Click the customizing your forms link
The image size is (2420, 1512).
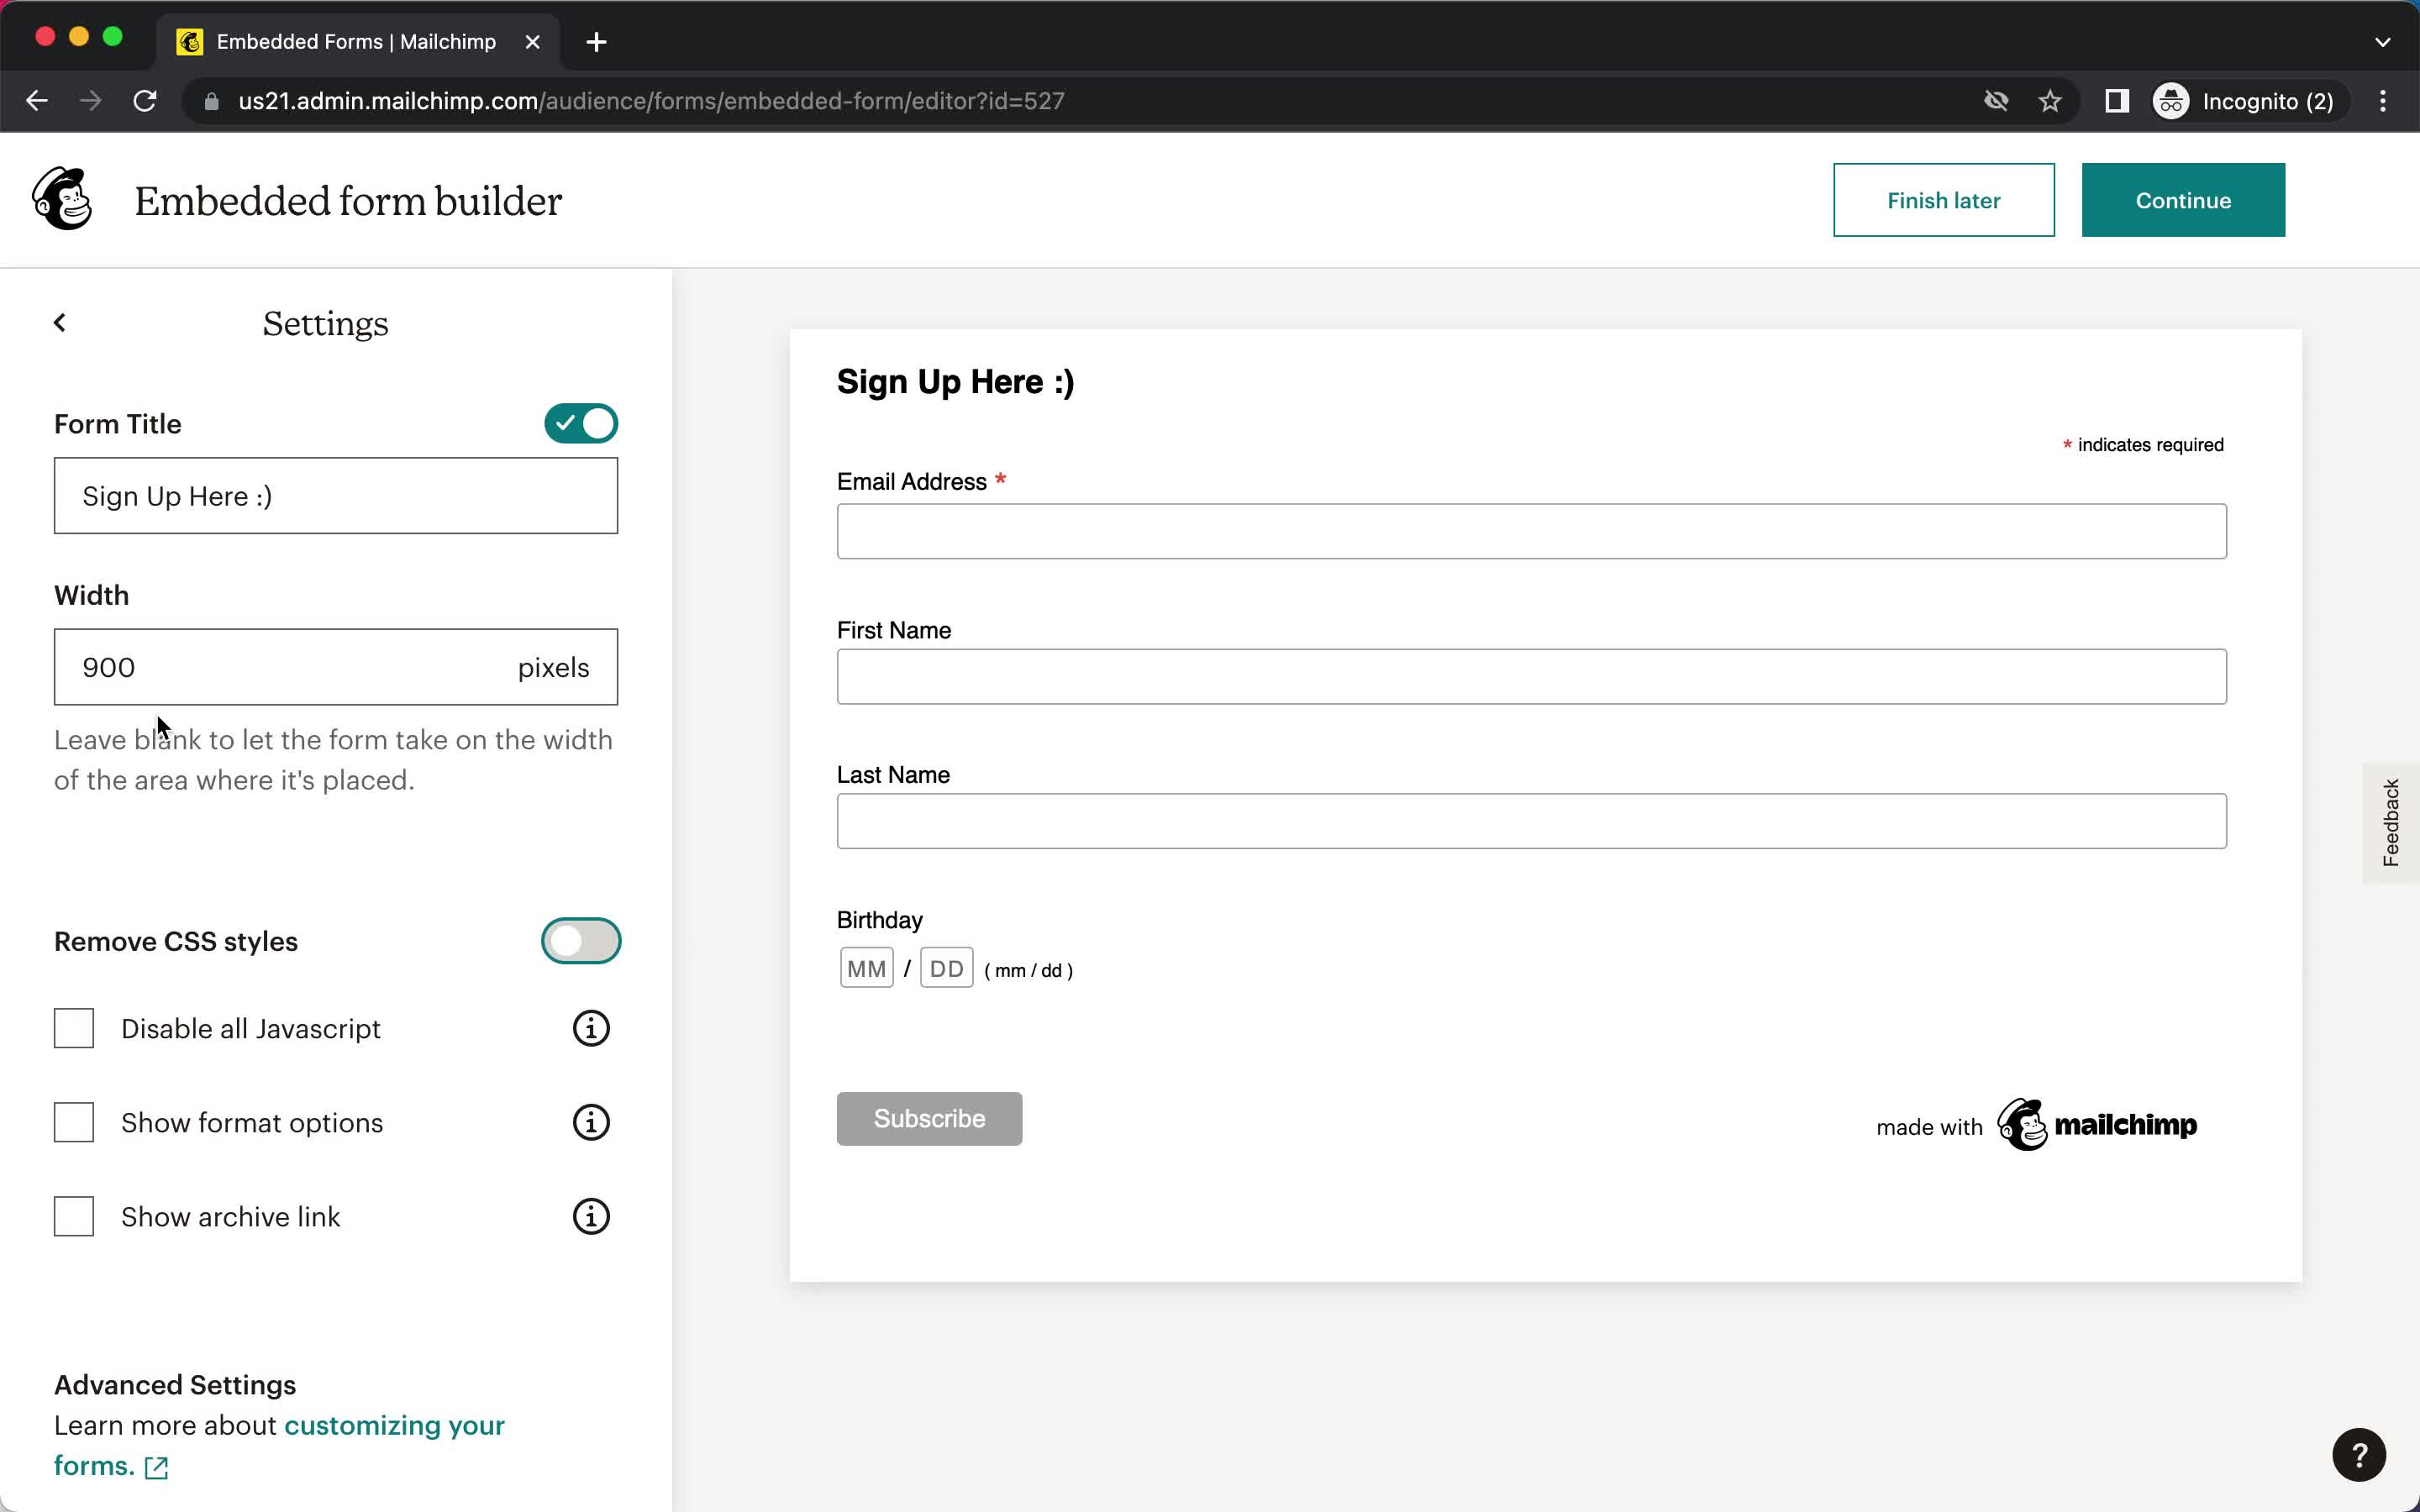(279, 1446)
